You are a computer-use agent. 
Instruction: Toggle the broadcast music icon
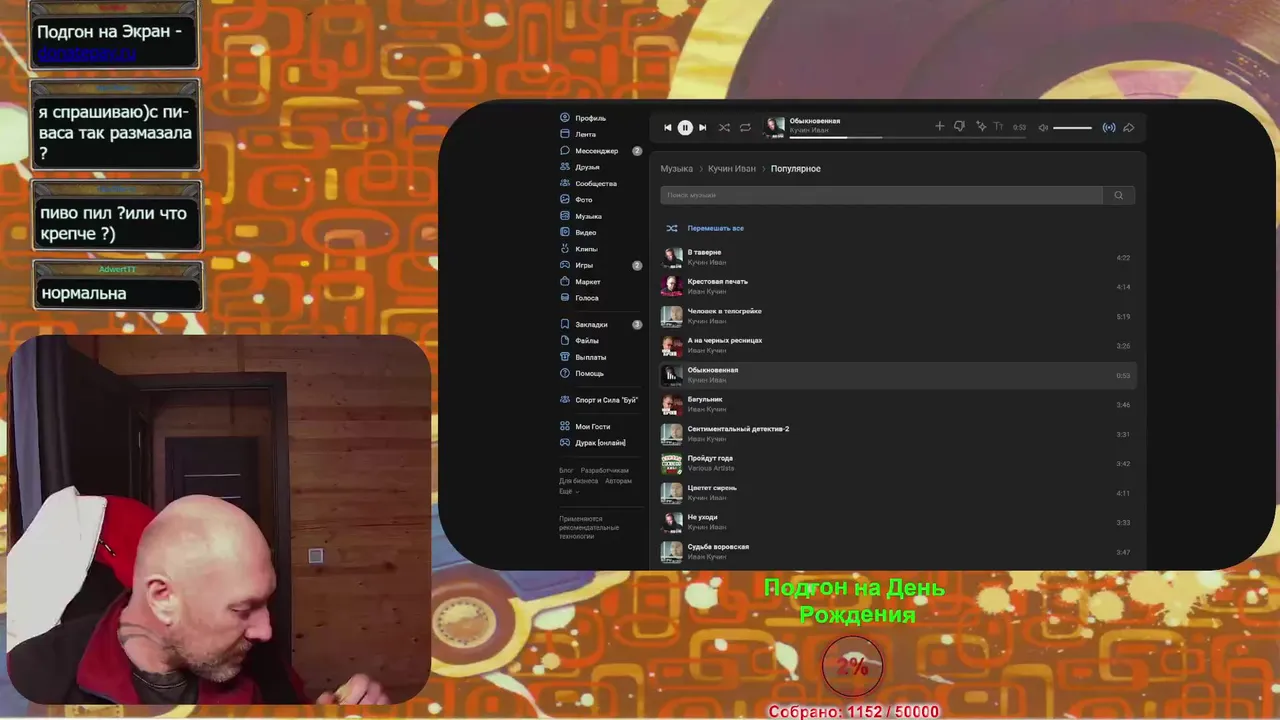click(x=1109, y=127)
